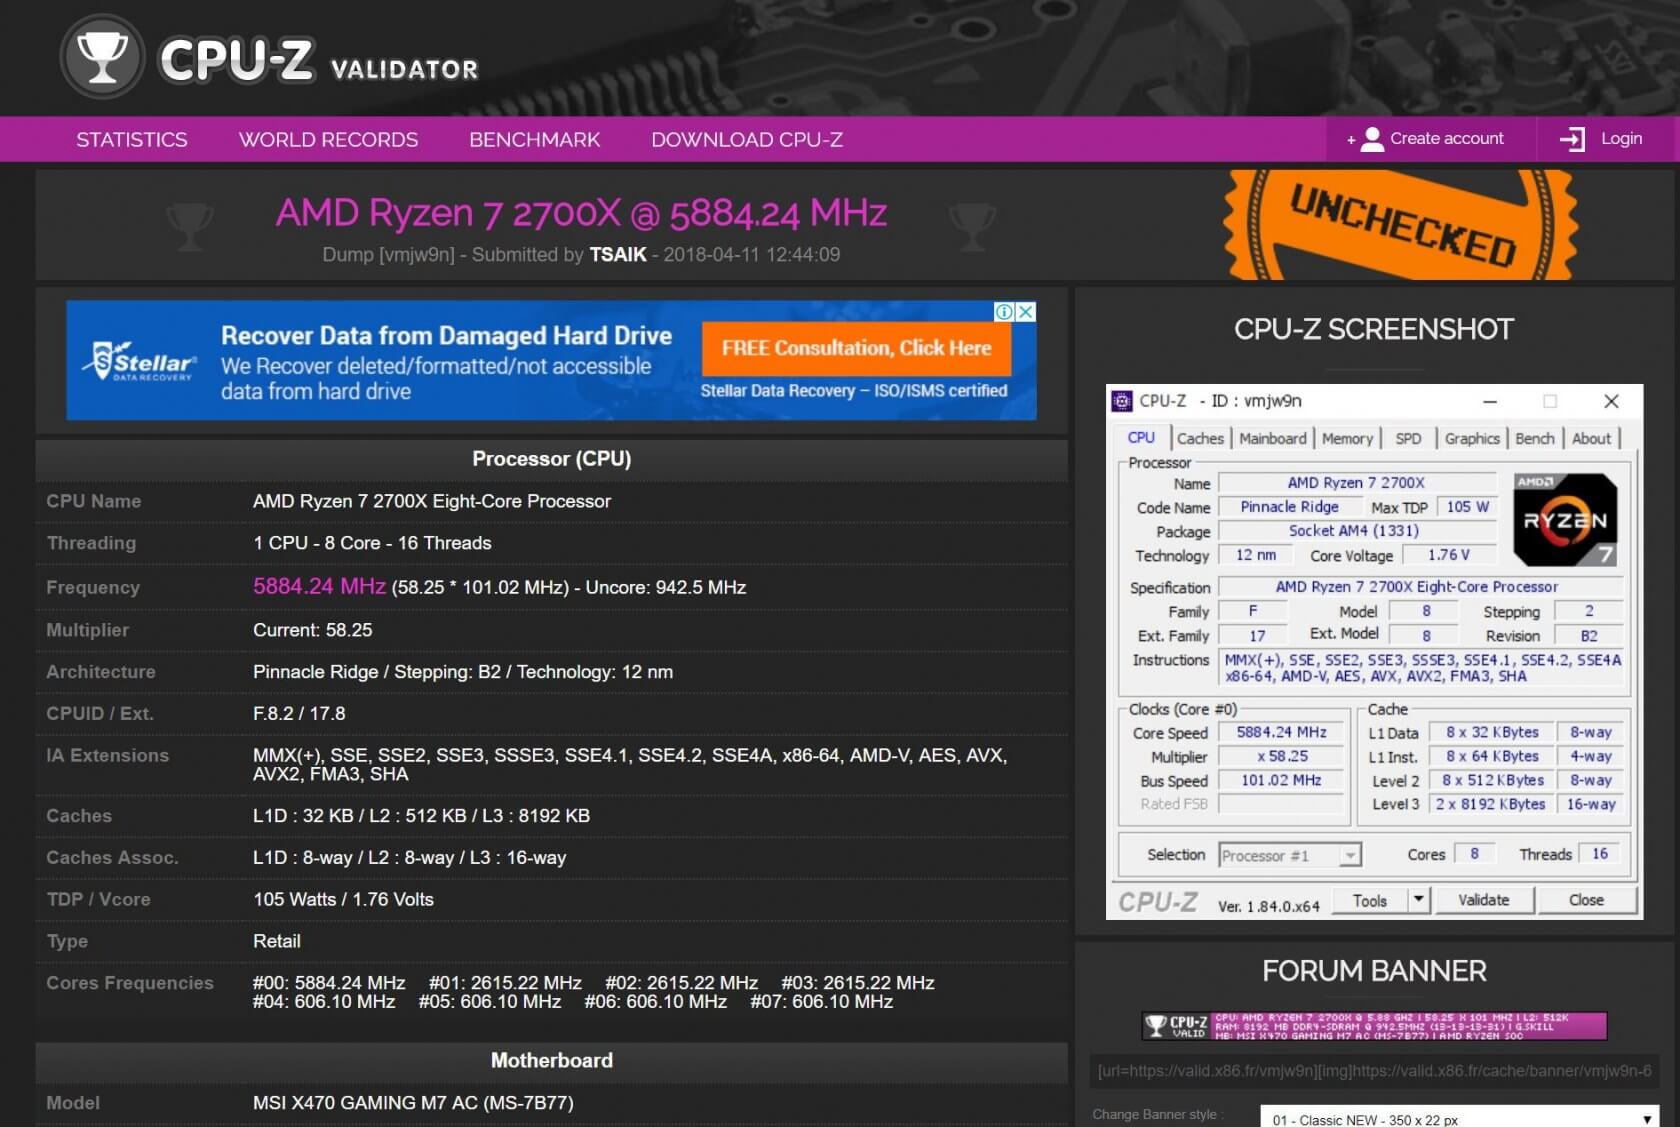Click the Create account user icon
Viewport: 1680px width, 1127px height.
click(x=1372, y=139)
